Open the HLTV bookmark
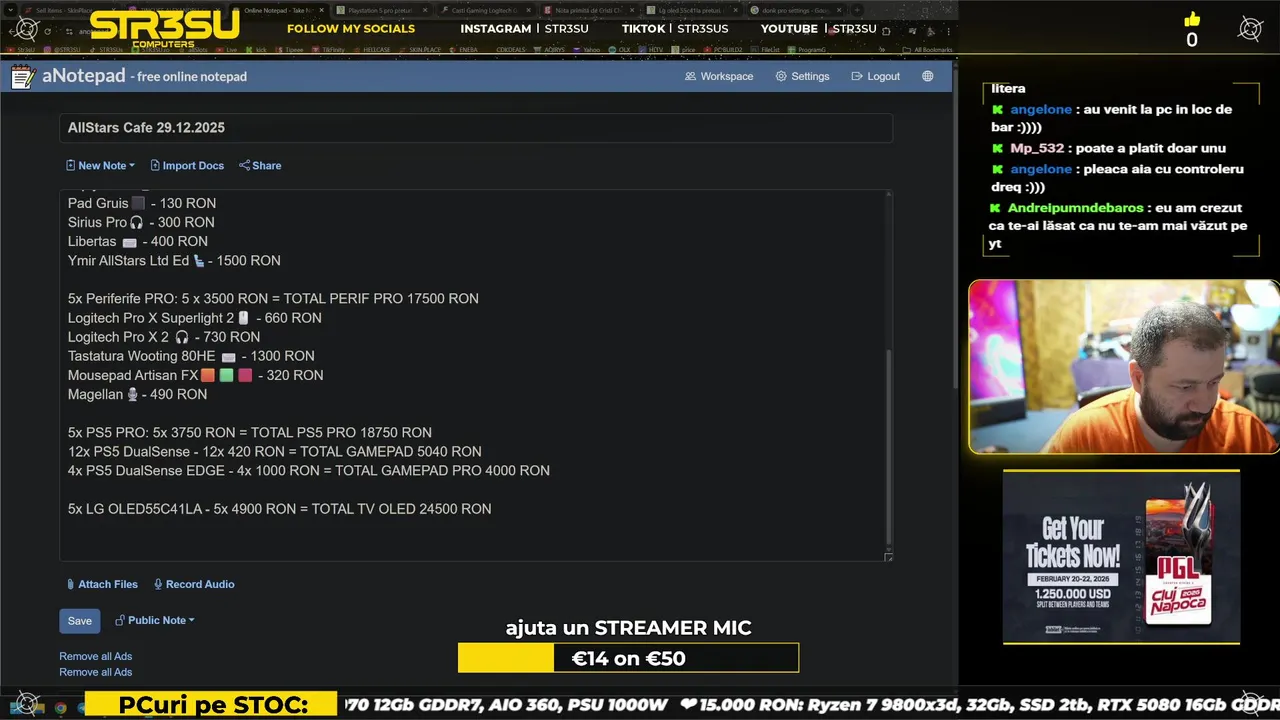This screenshot has height=720, width=1280. [x=652, y=50]
